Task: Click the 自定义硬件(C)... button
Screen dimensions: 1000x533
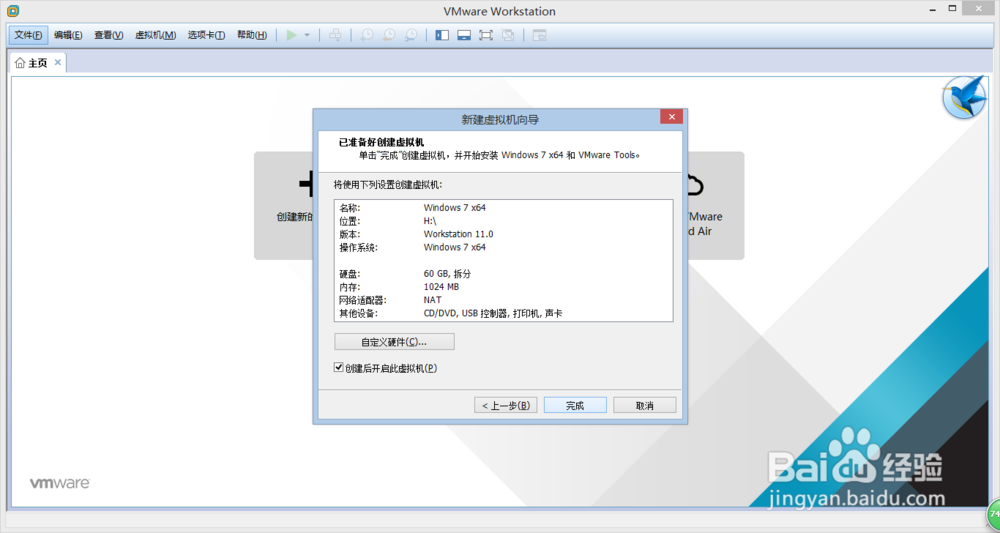Action: pyautogui.click(x=394, y=342)
